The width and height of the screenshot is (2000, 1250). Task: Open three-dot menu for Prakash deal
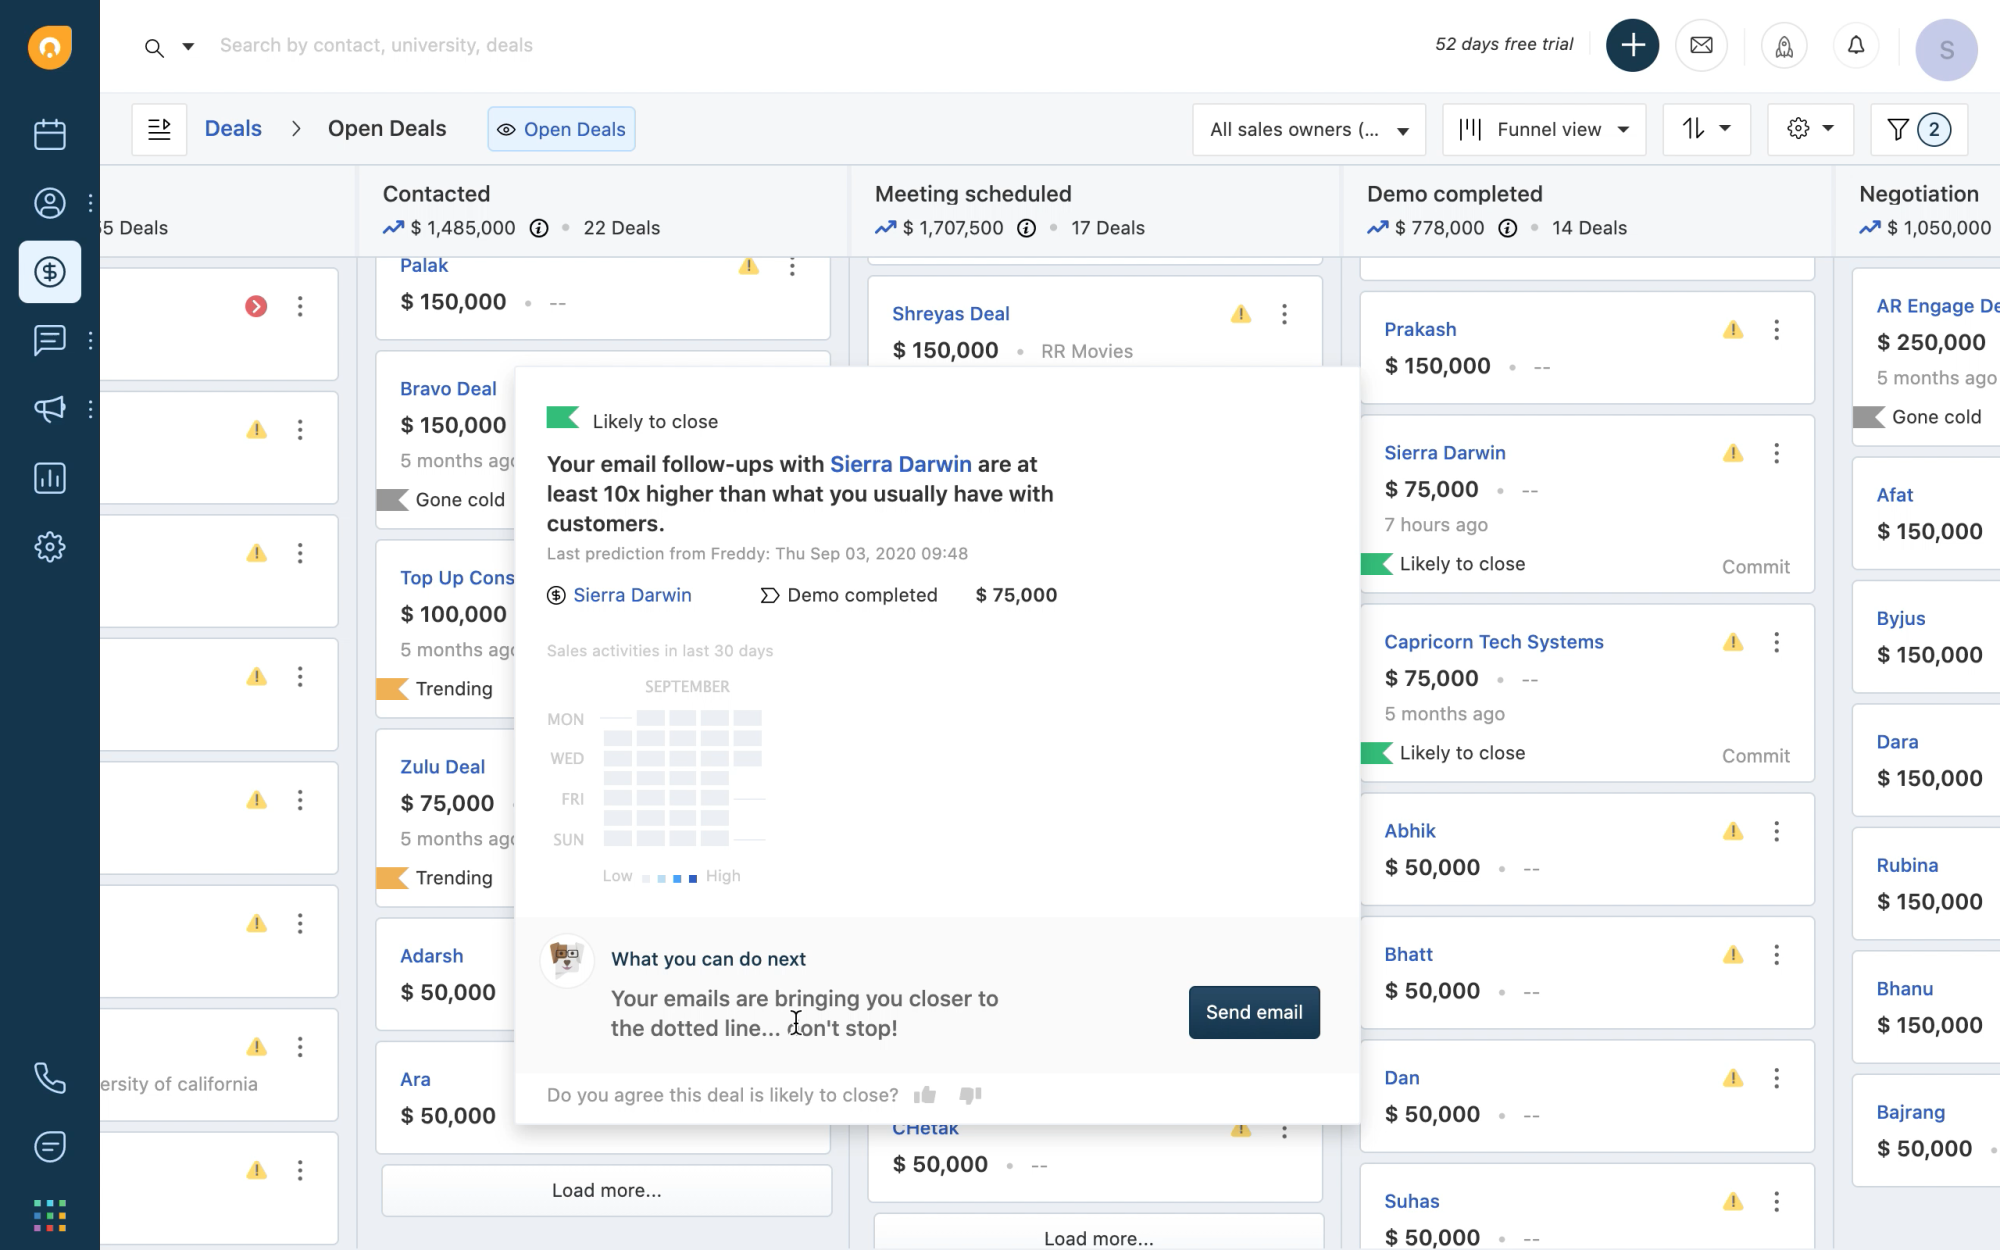(1776, 330)
